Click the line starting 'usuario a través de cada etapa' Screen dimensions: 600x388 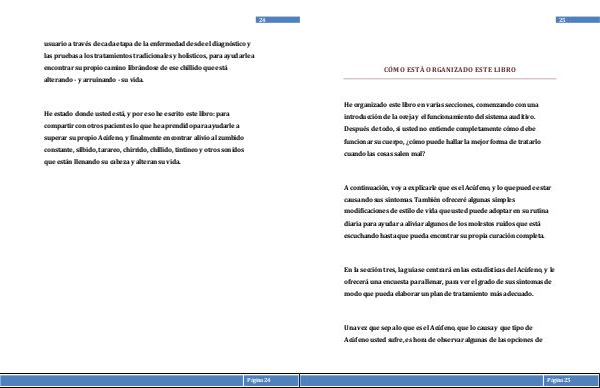pos(147,44)
